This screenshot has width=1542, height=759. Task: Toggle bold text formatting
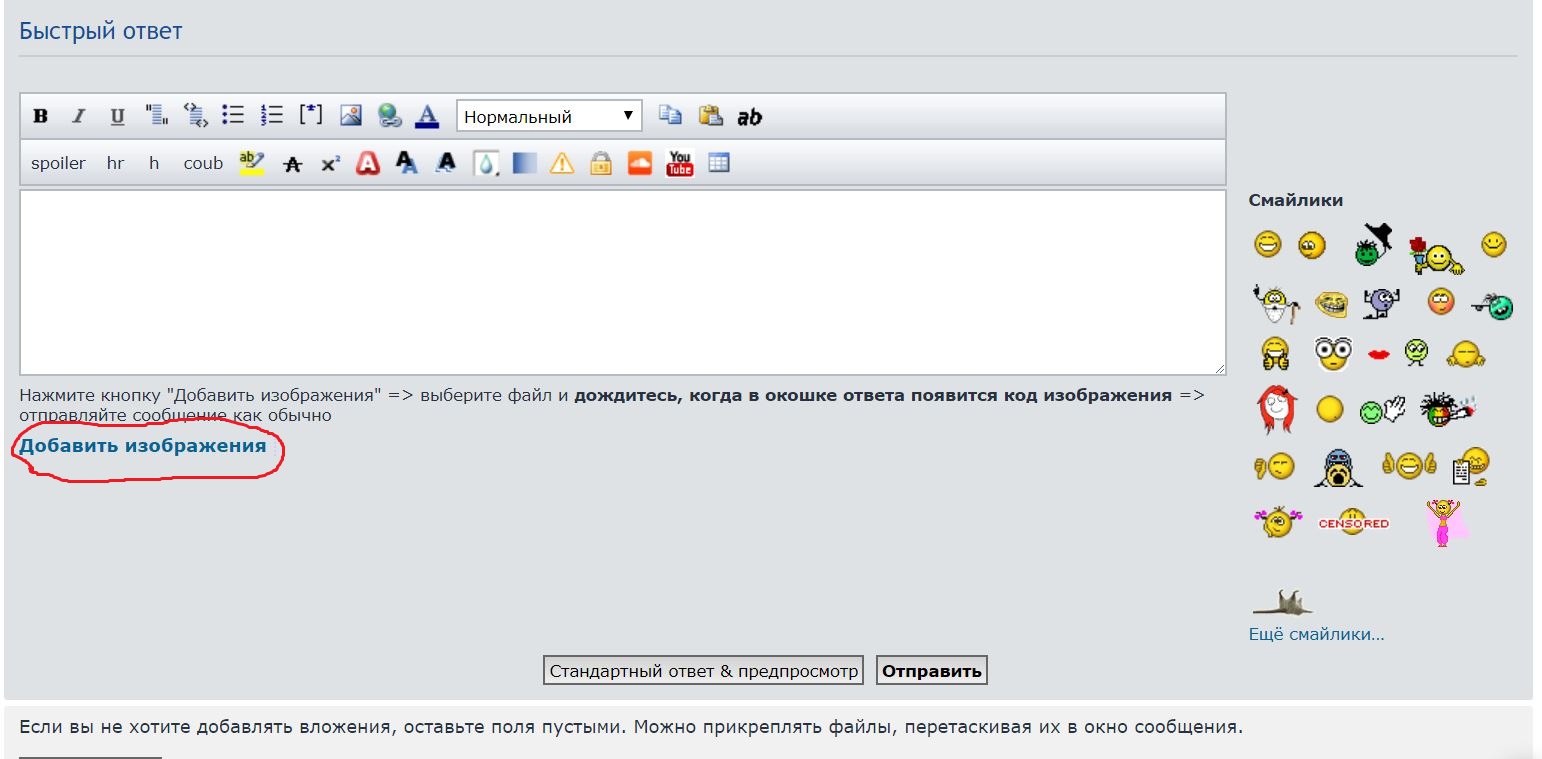pos(41,116)
